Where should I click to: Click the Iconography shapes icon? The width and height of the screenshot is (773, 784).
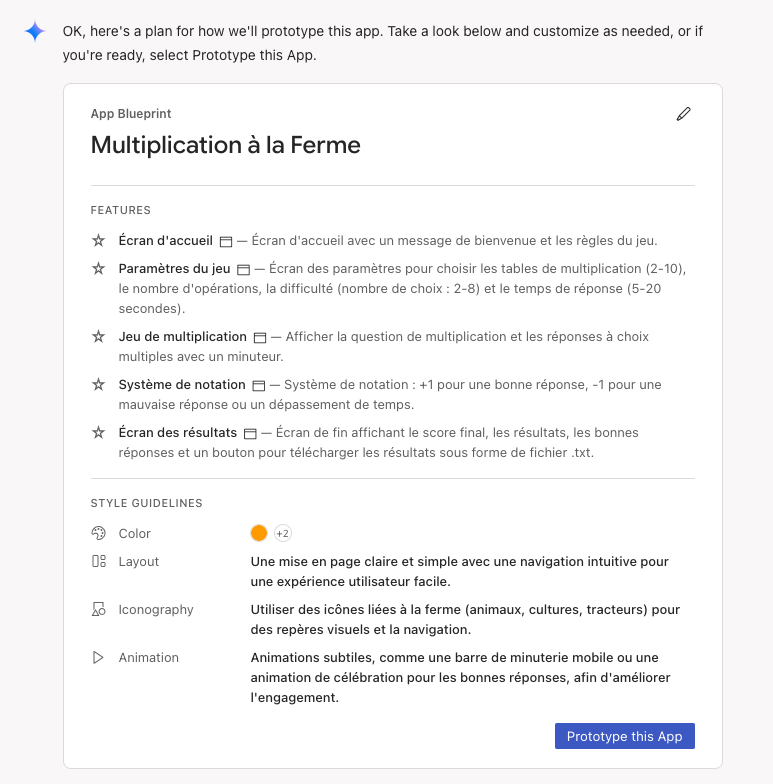(x=98, y=609)
